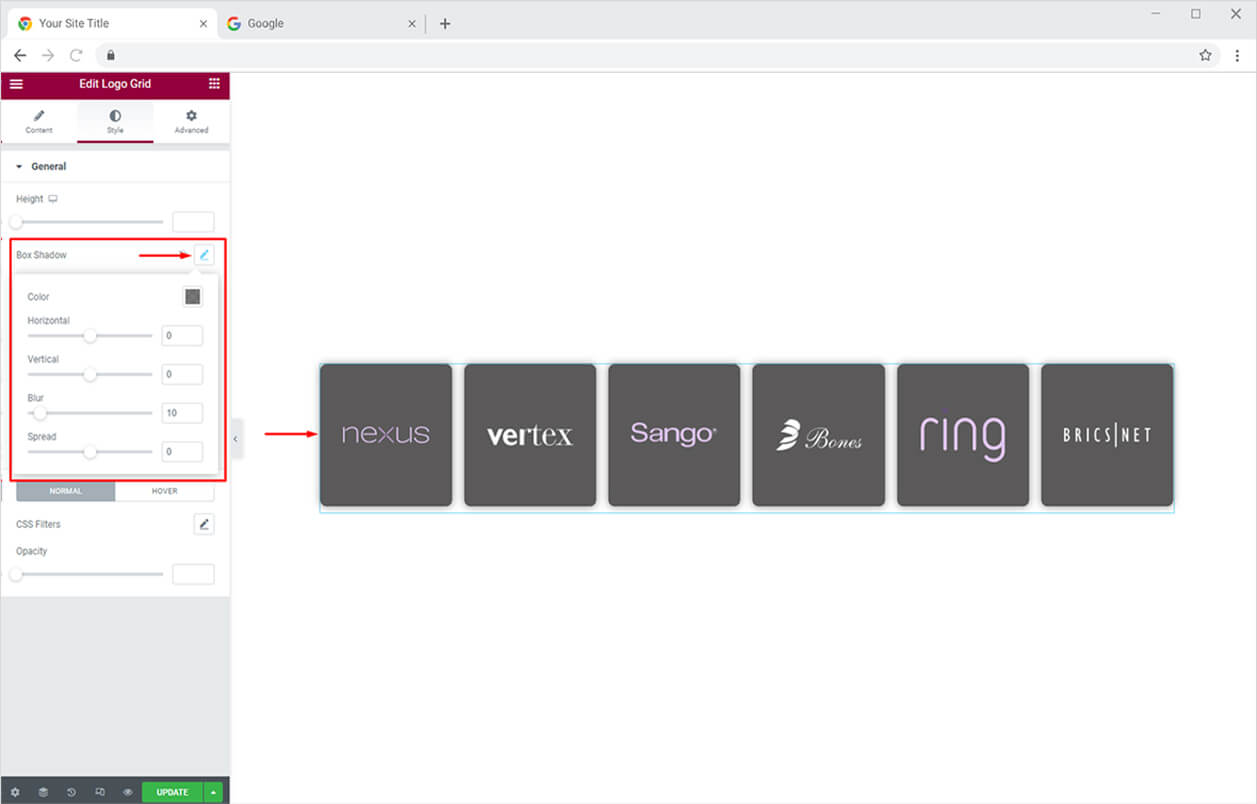Click the Vertical shadow slider
The image size is (1257, 804).
tap(90, 375)
